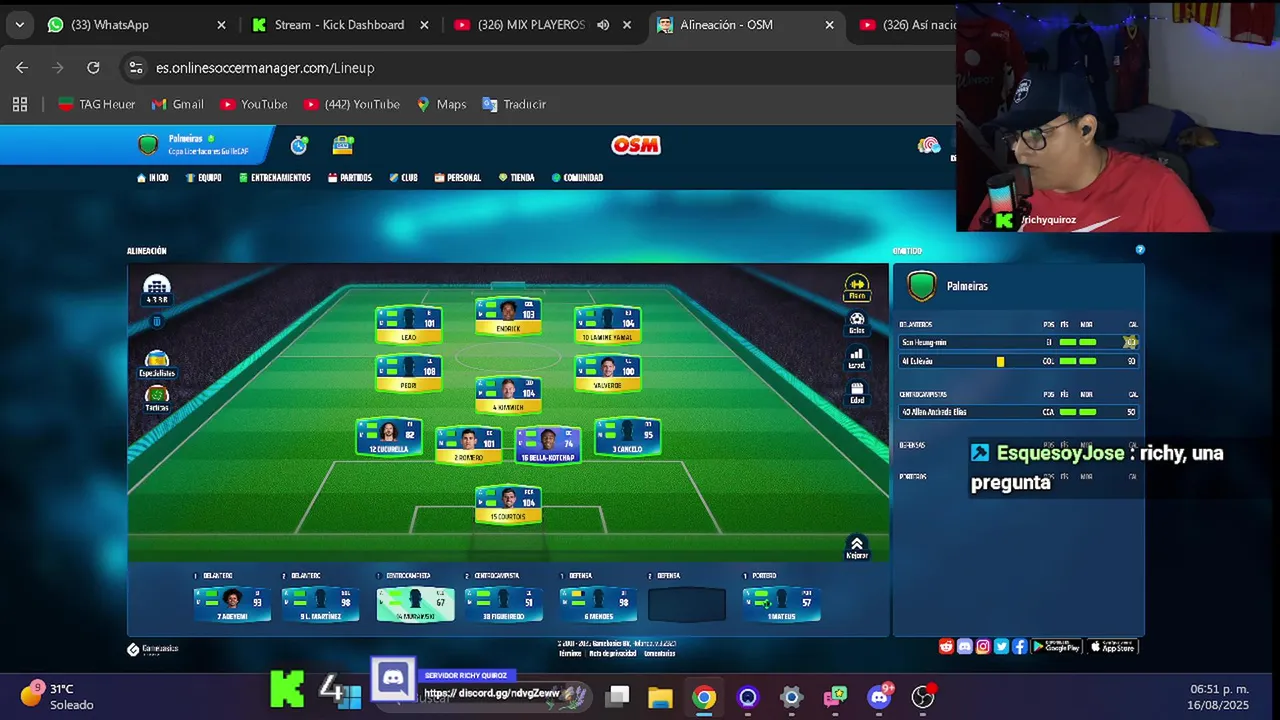Select the Pedri player card
Image resolution: width=1280 pixels, height=720 pixels.
coord(409,373)
